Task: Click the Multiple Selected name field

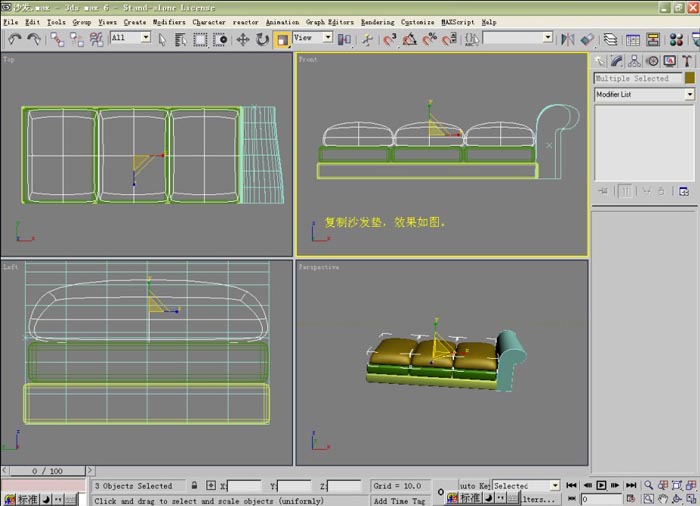Action: tap(638, 78)
